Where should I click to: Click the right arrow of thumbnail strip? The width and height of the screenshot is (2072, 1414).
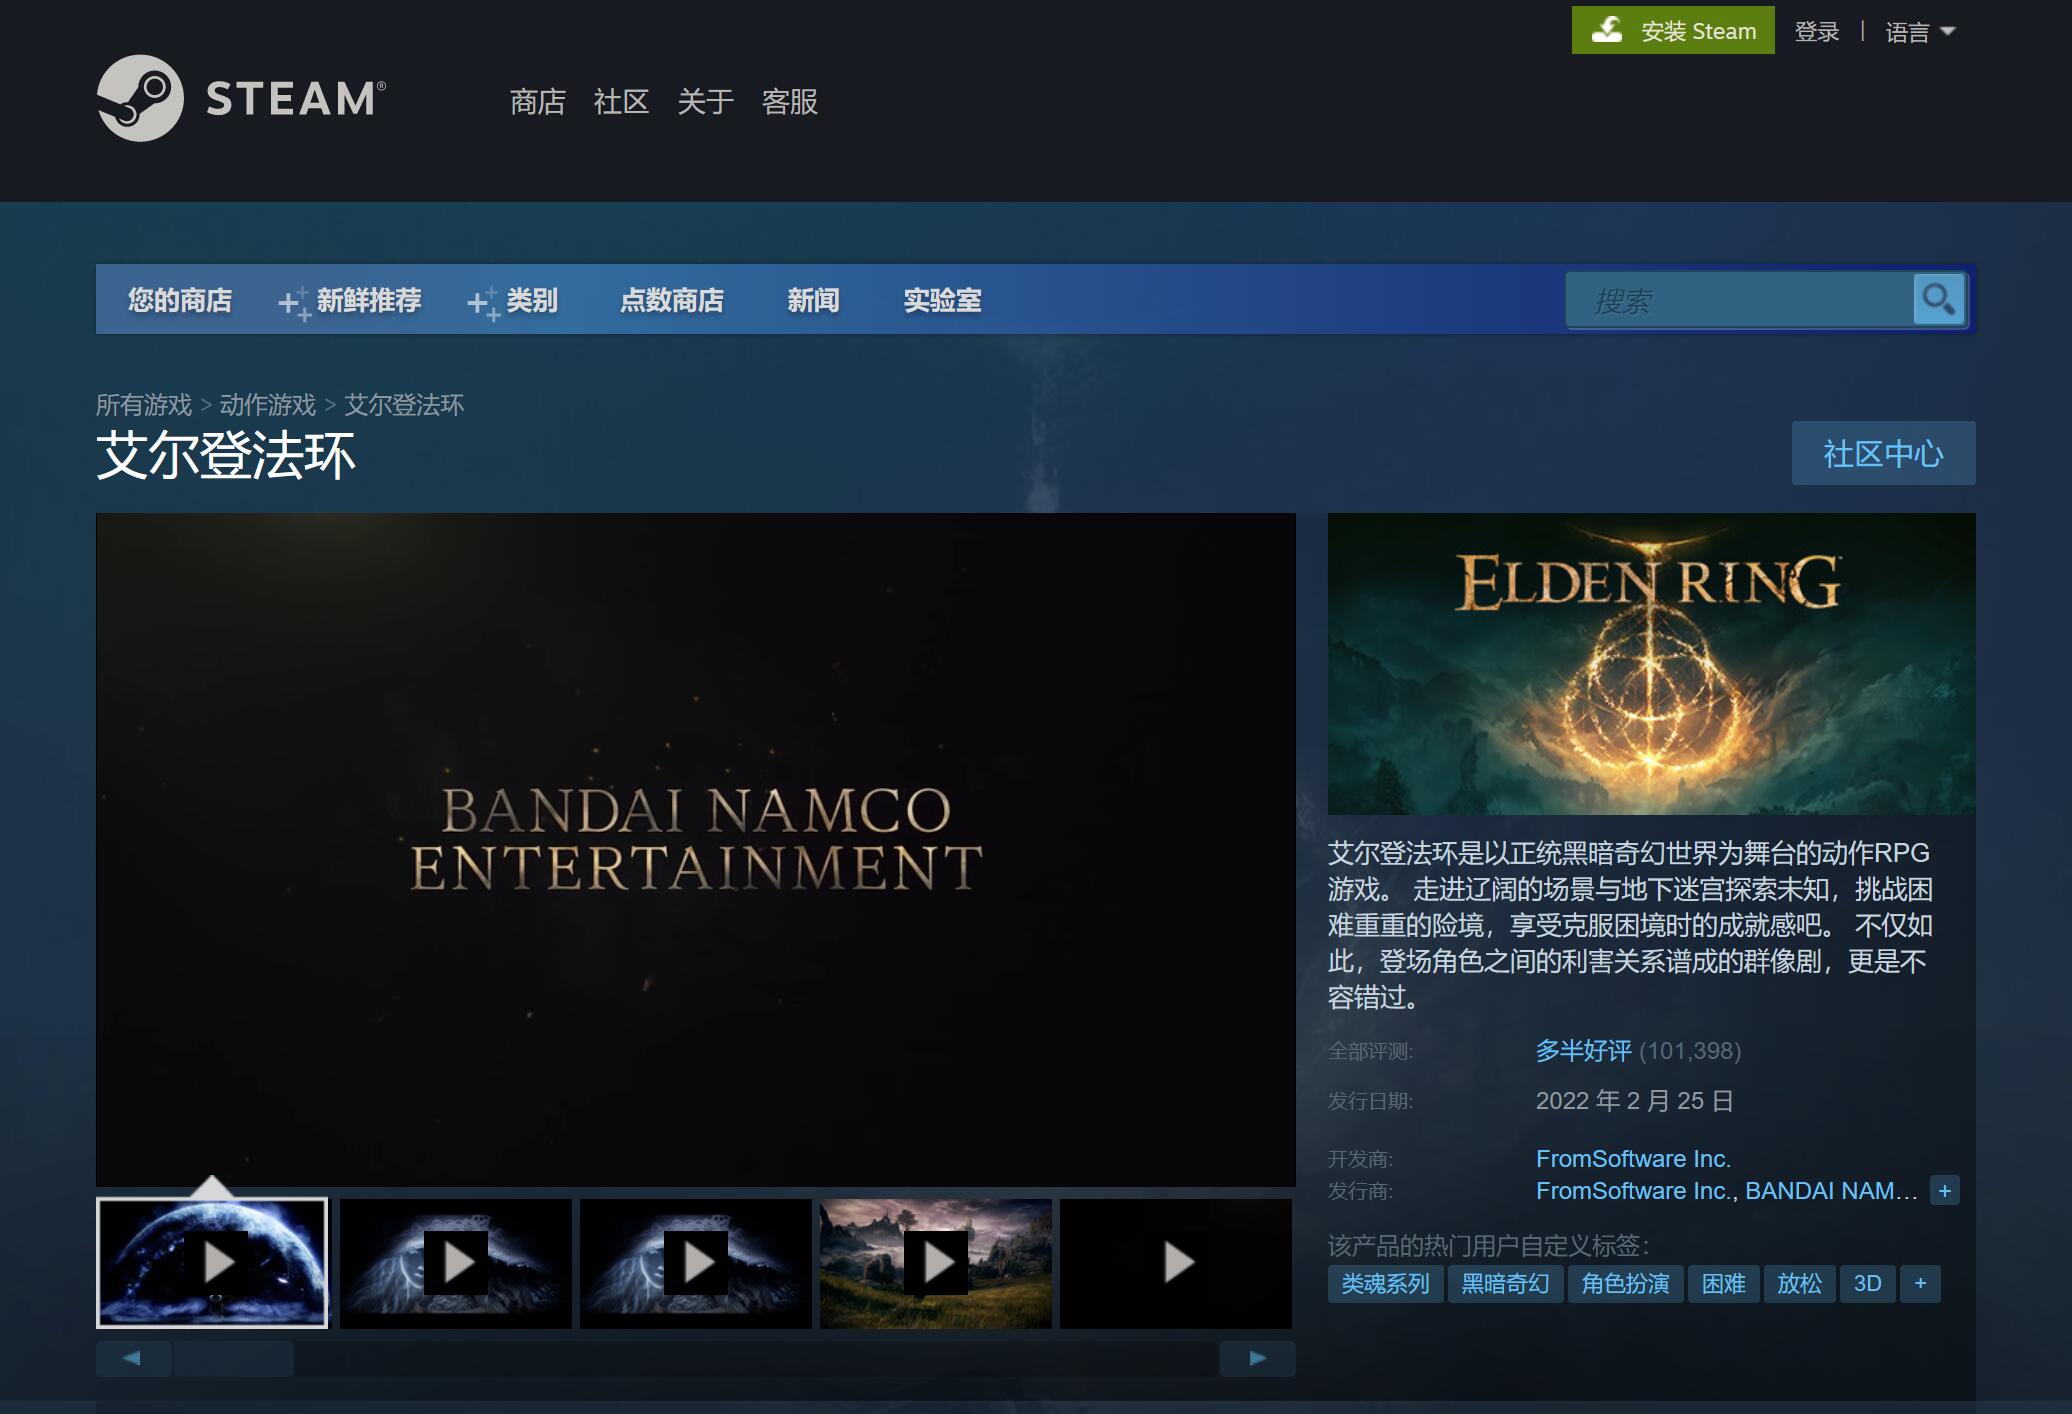(1257, 1358)
